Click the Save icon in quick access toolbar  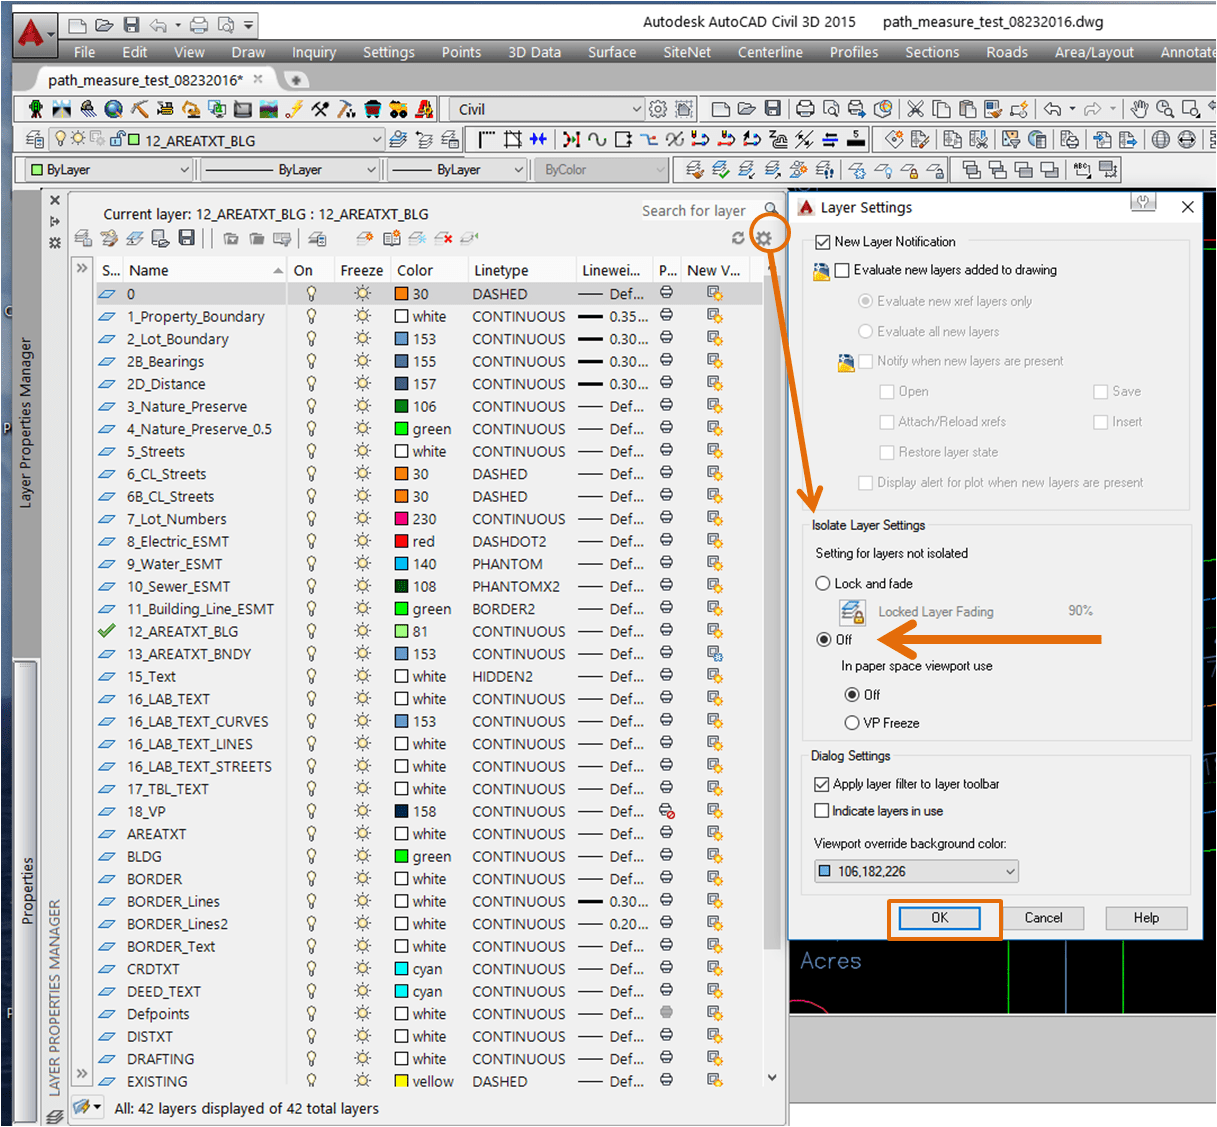[131, 24]
